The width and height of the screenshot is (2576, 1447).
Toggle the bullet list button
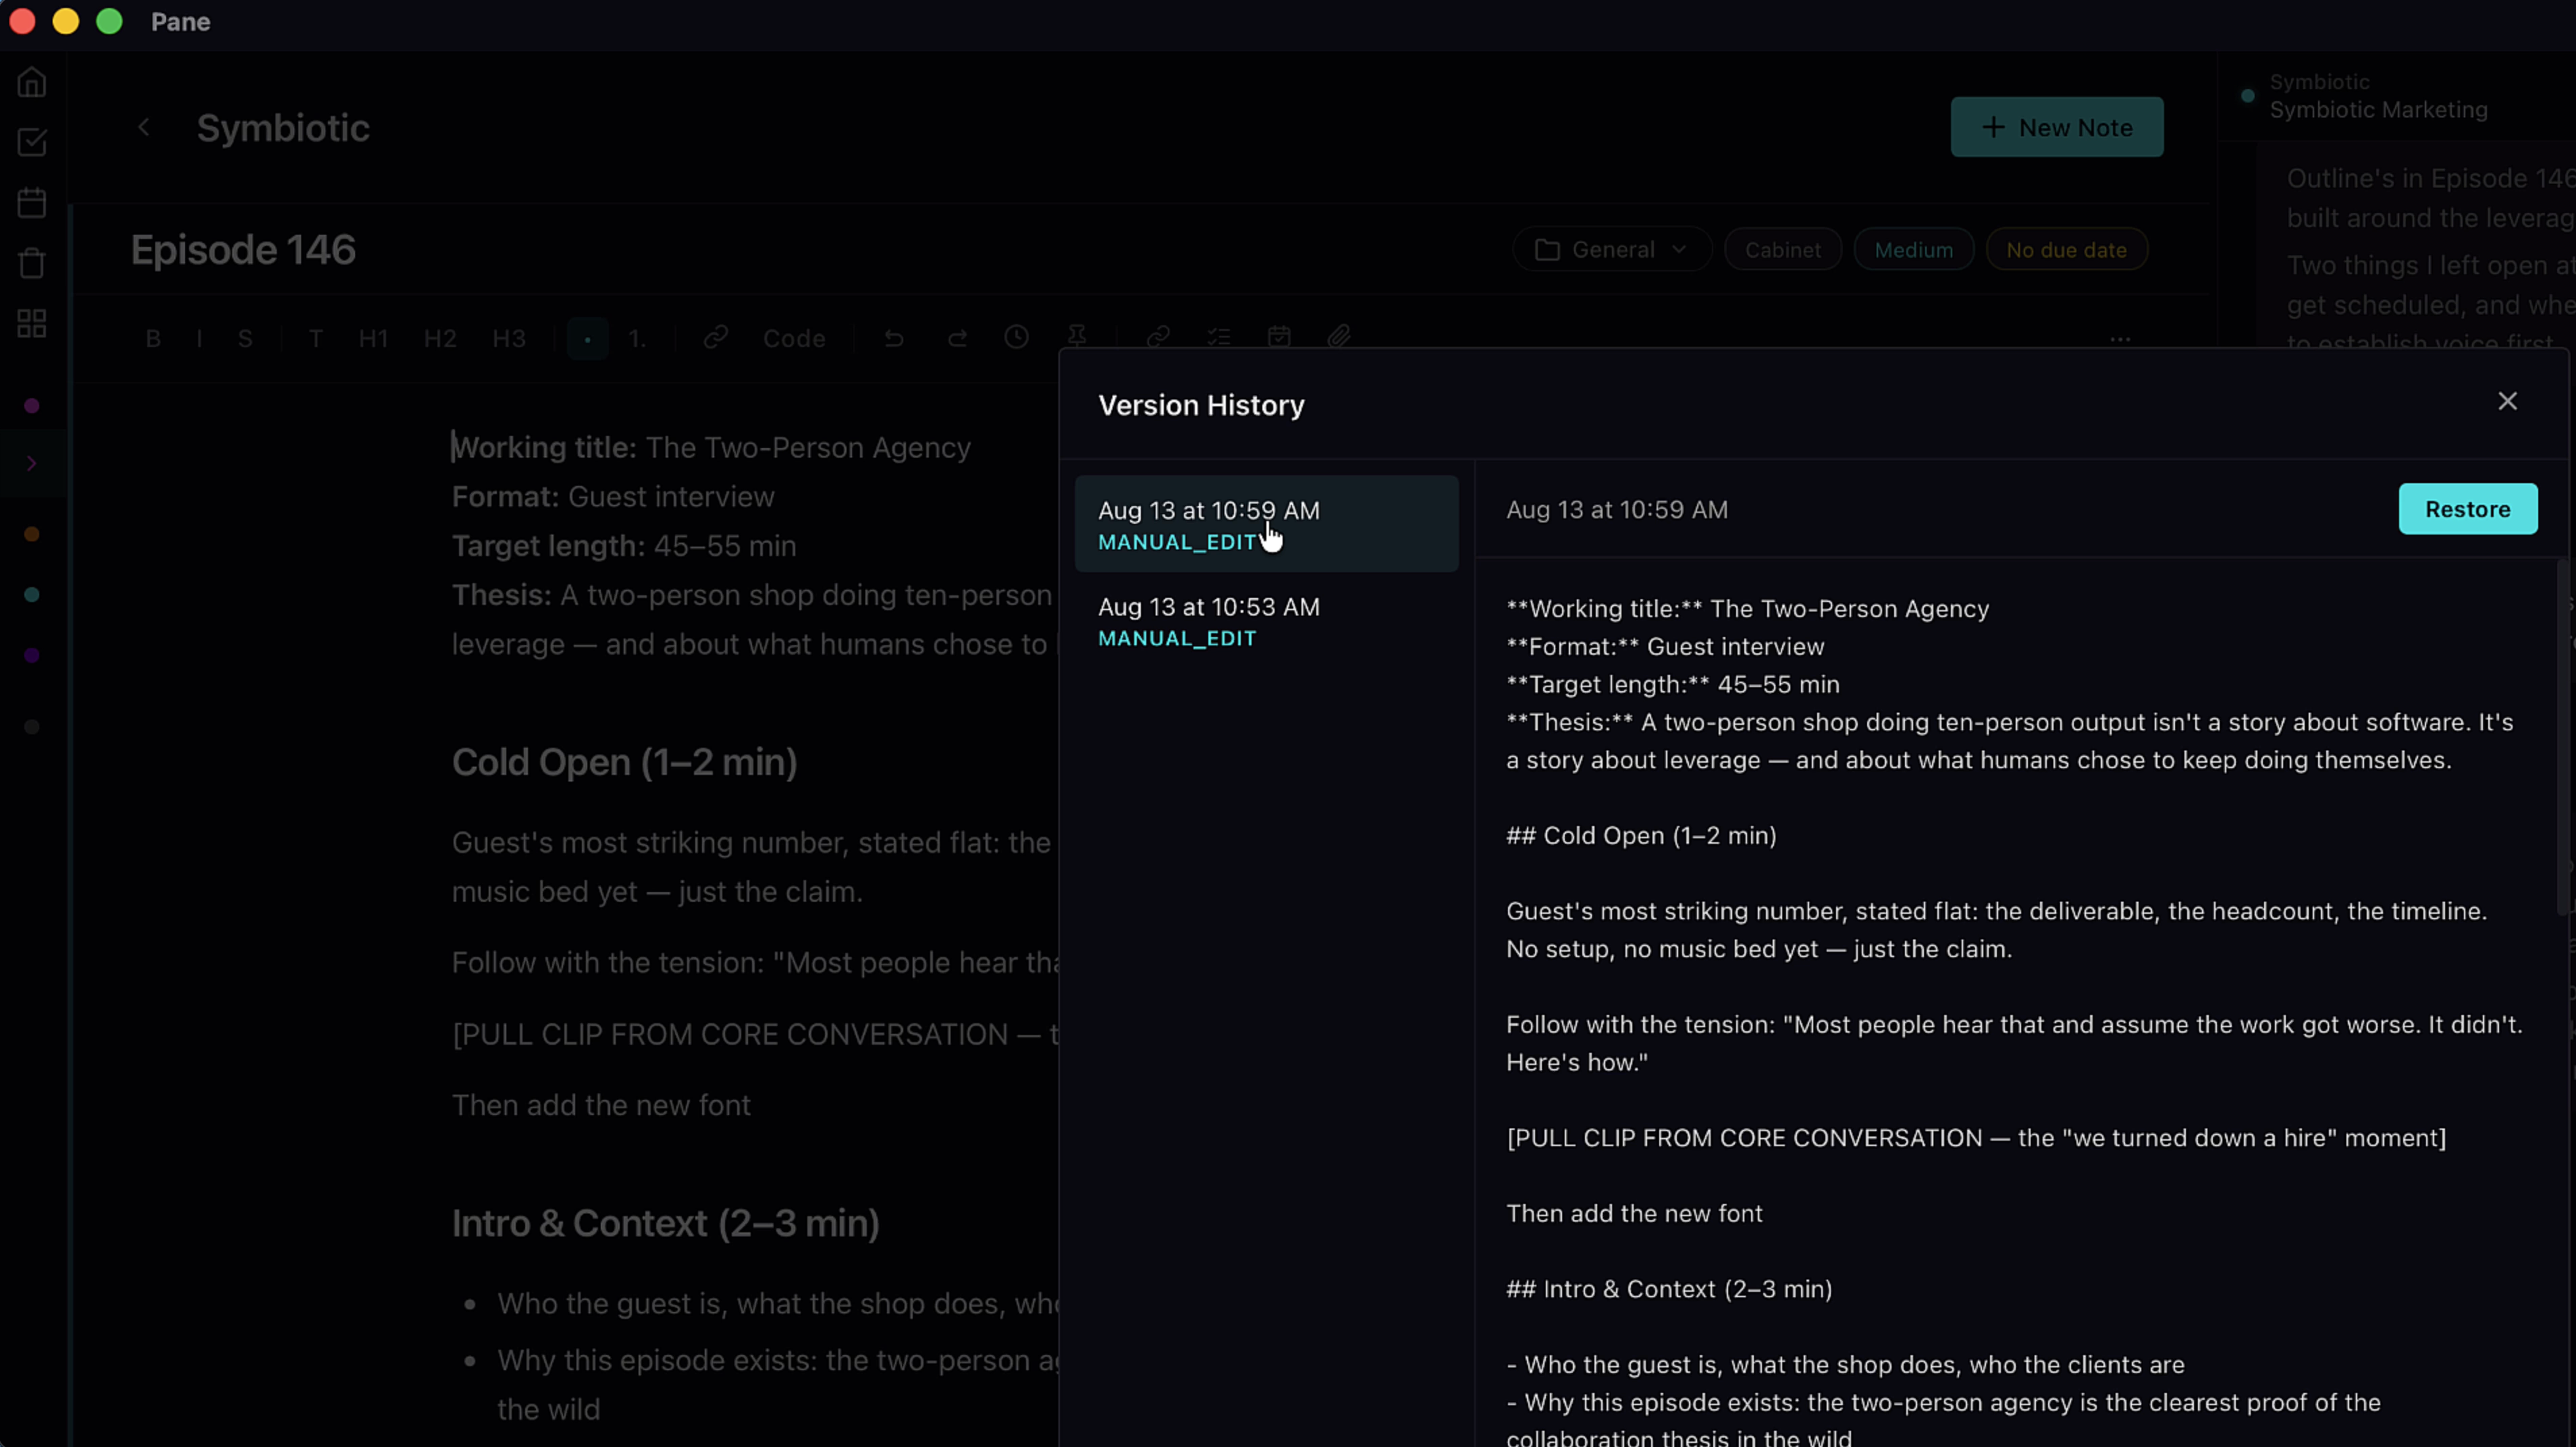click(x=588, y=338)
